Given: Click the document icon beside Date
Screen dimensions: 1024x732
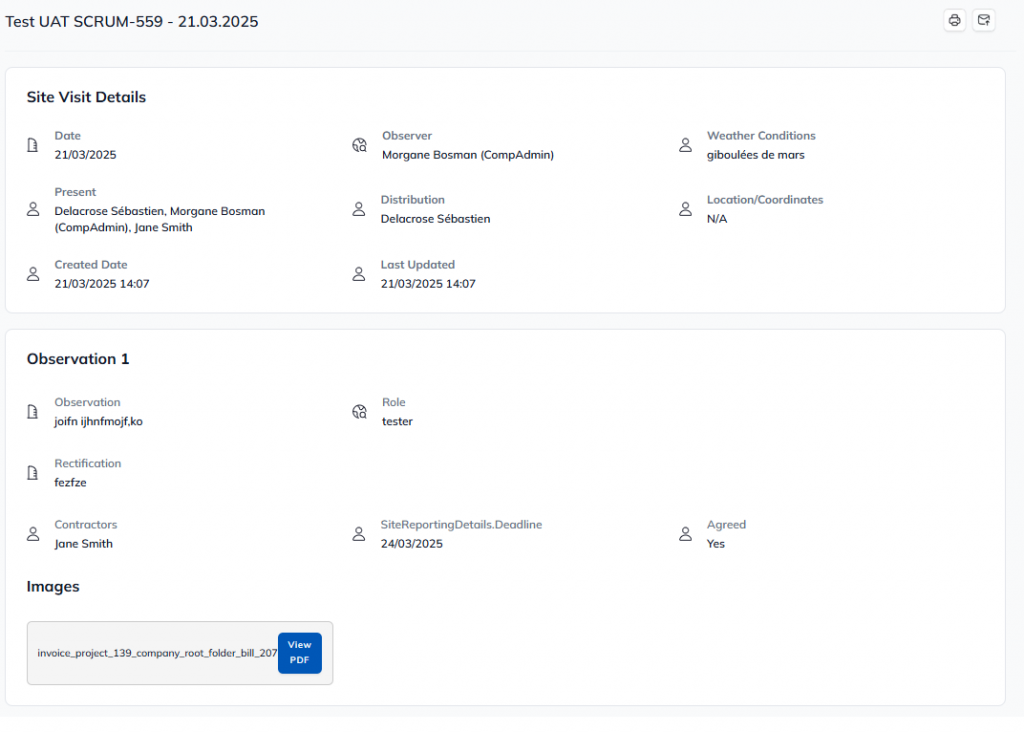Looking at the screenshot, I should point(33,146).
